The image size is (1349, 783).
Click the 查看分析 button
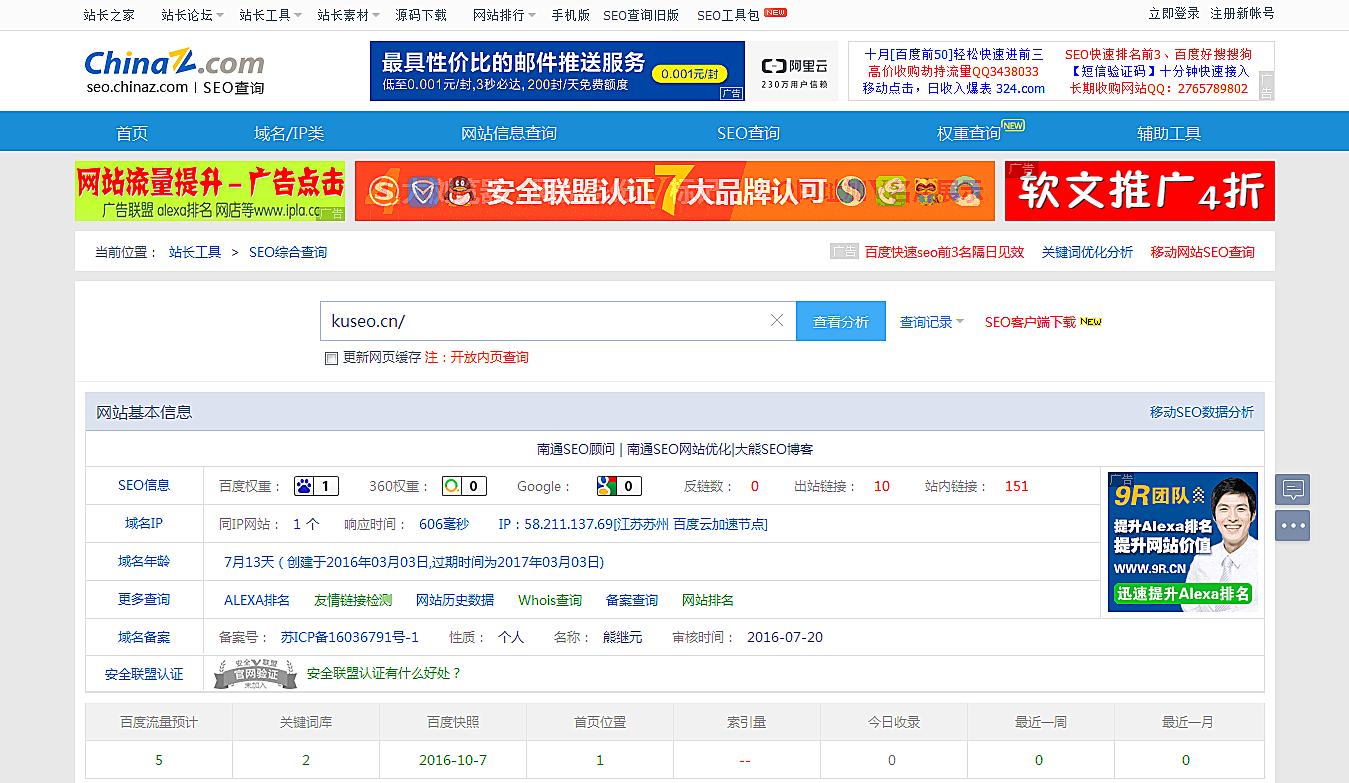(x=840, y=320)
